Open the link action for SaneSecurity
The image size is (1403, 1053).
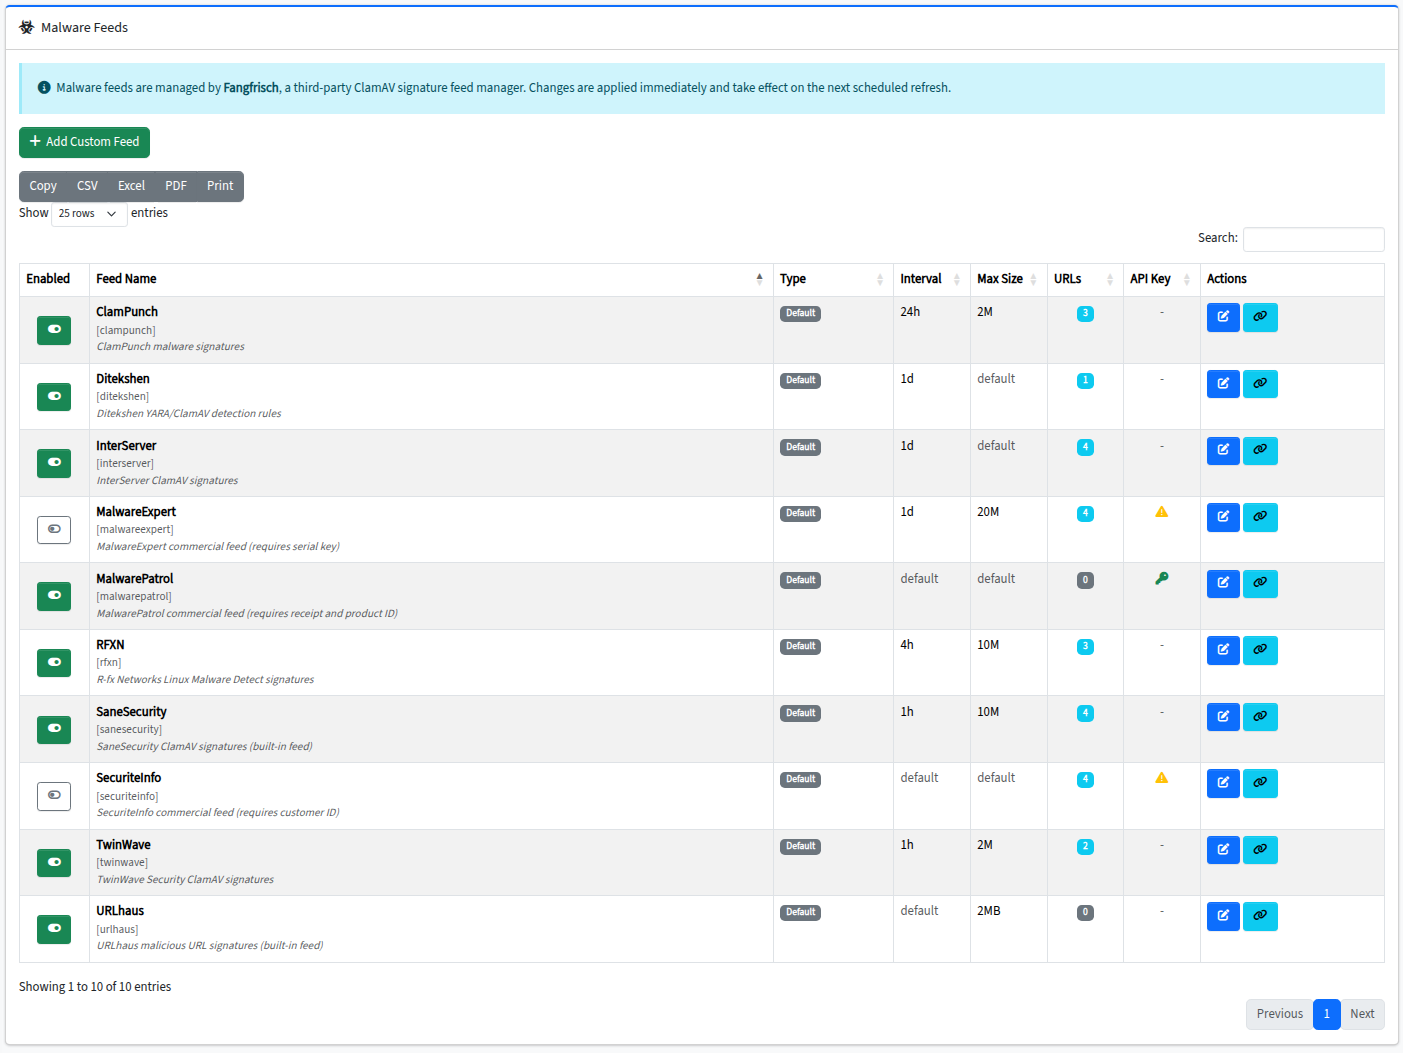tap(1260, 717)
